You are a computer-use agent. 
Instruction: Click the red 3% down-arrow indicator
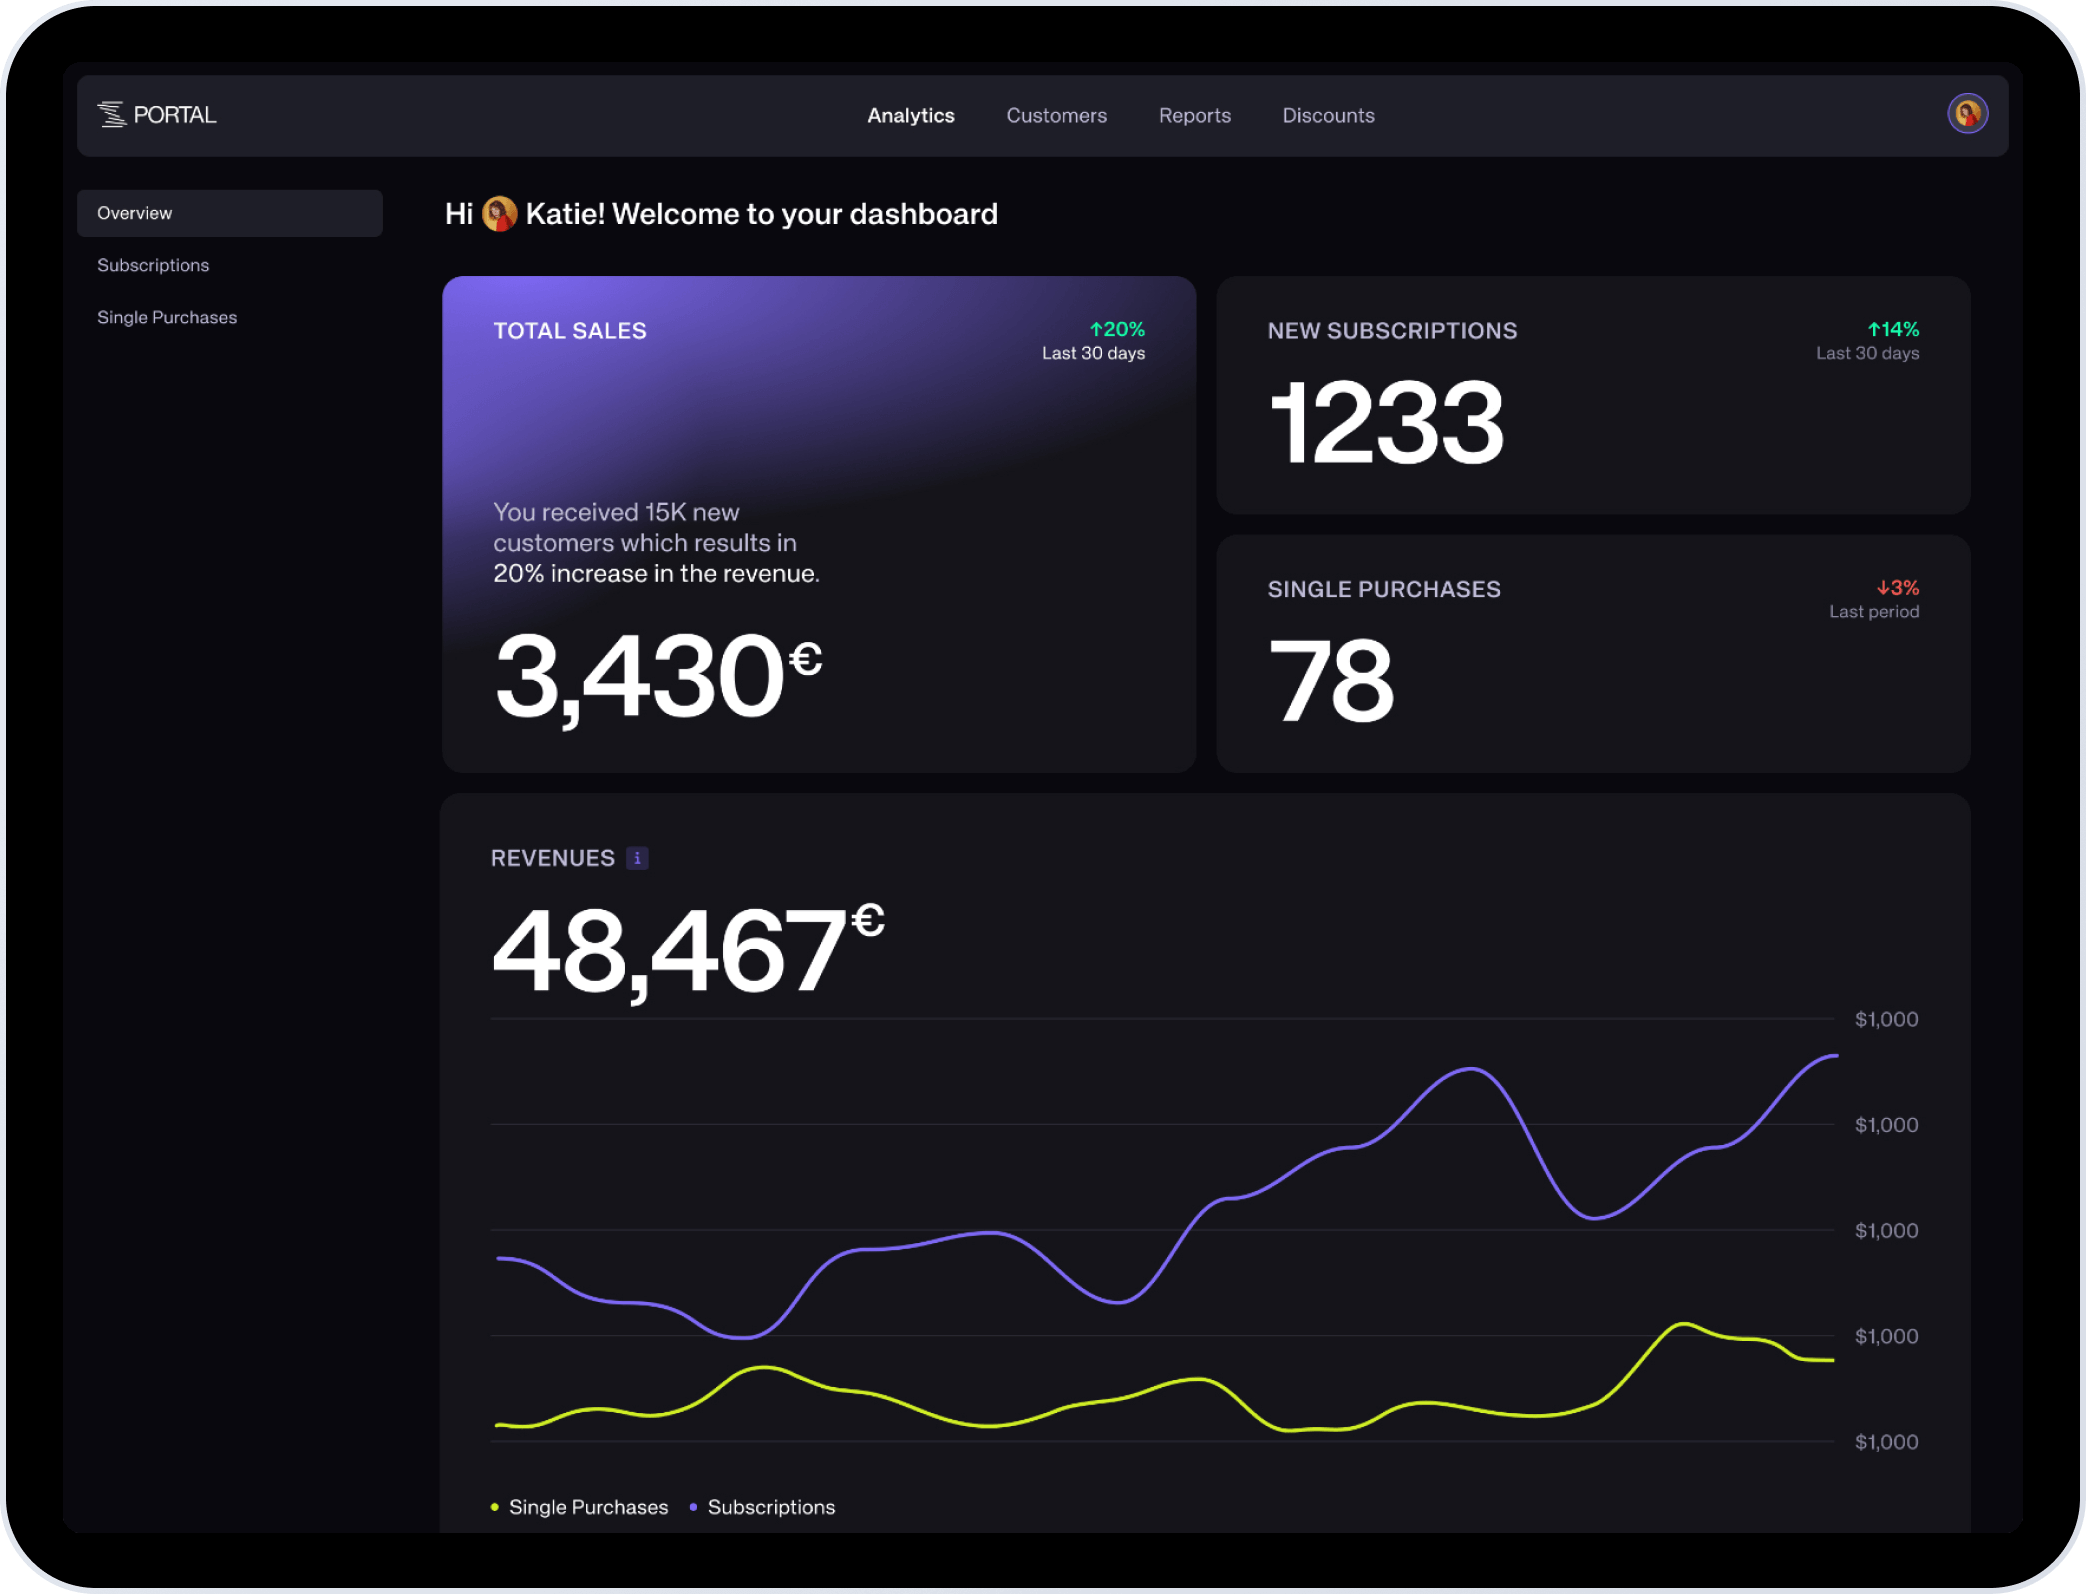pyautogui.click(x=1897, y=588)
